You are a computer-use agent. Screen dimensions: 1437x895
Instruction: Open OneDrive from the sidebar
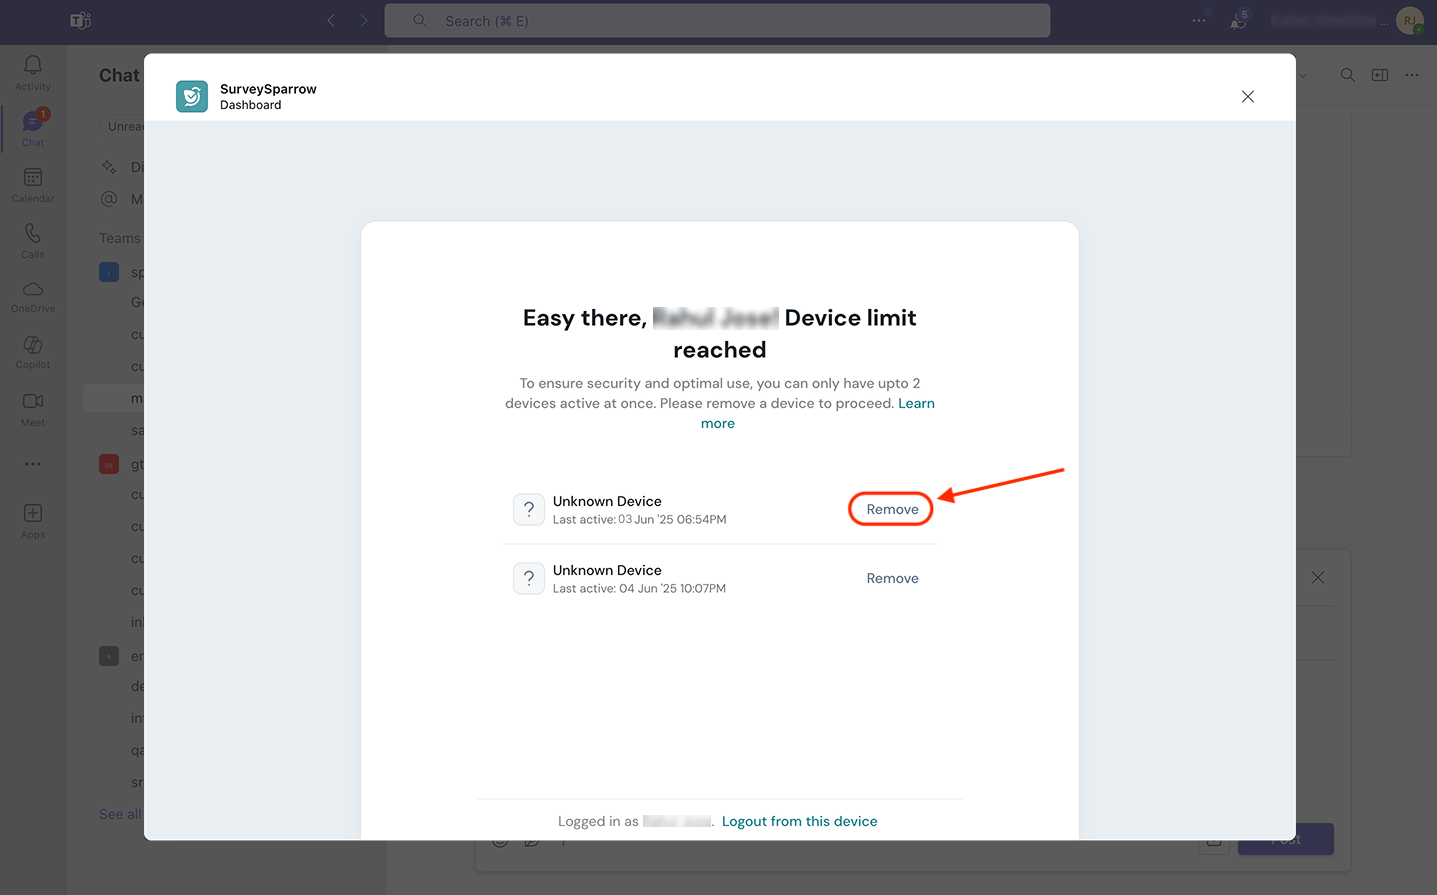coord(33,295)
